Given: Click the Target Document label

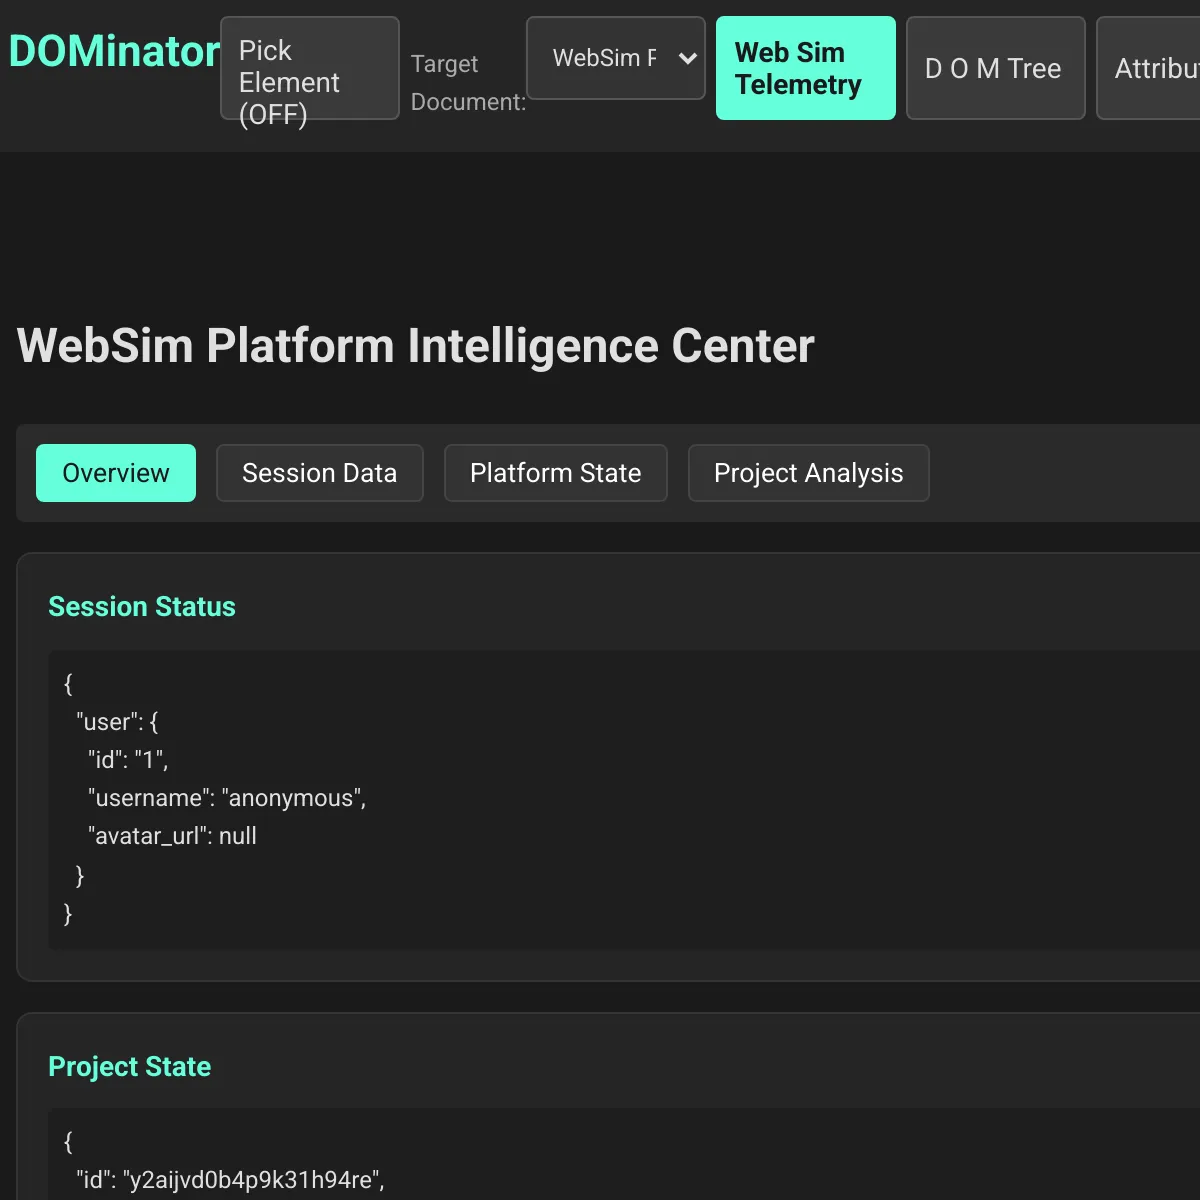Looking at the screenshot, I should tap(467, 82).
